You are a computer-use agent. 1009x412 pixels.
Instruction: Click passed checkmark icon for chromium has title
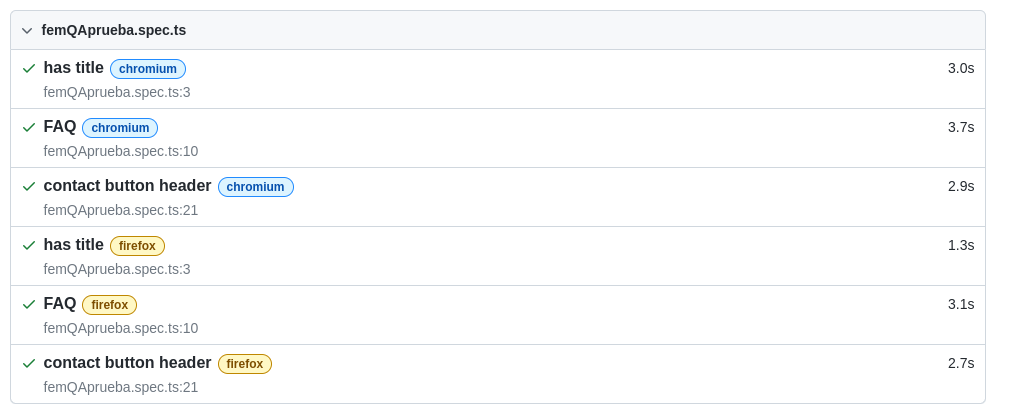coord(29,68)
